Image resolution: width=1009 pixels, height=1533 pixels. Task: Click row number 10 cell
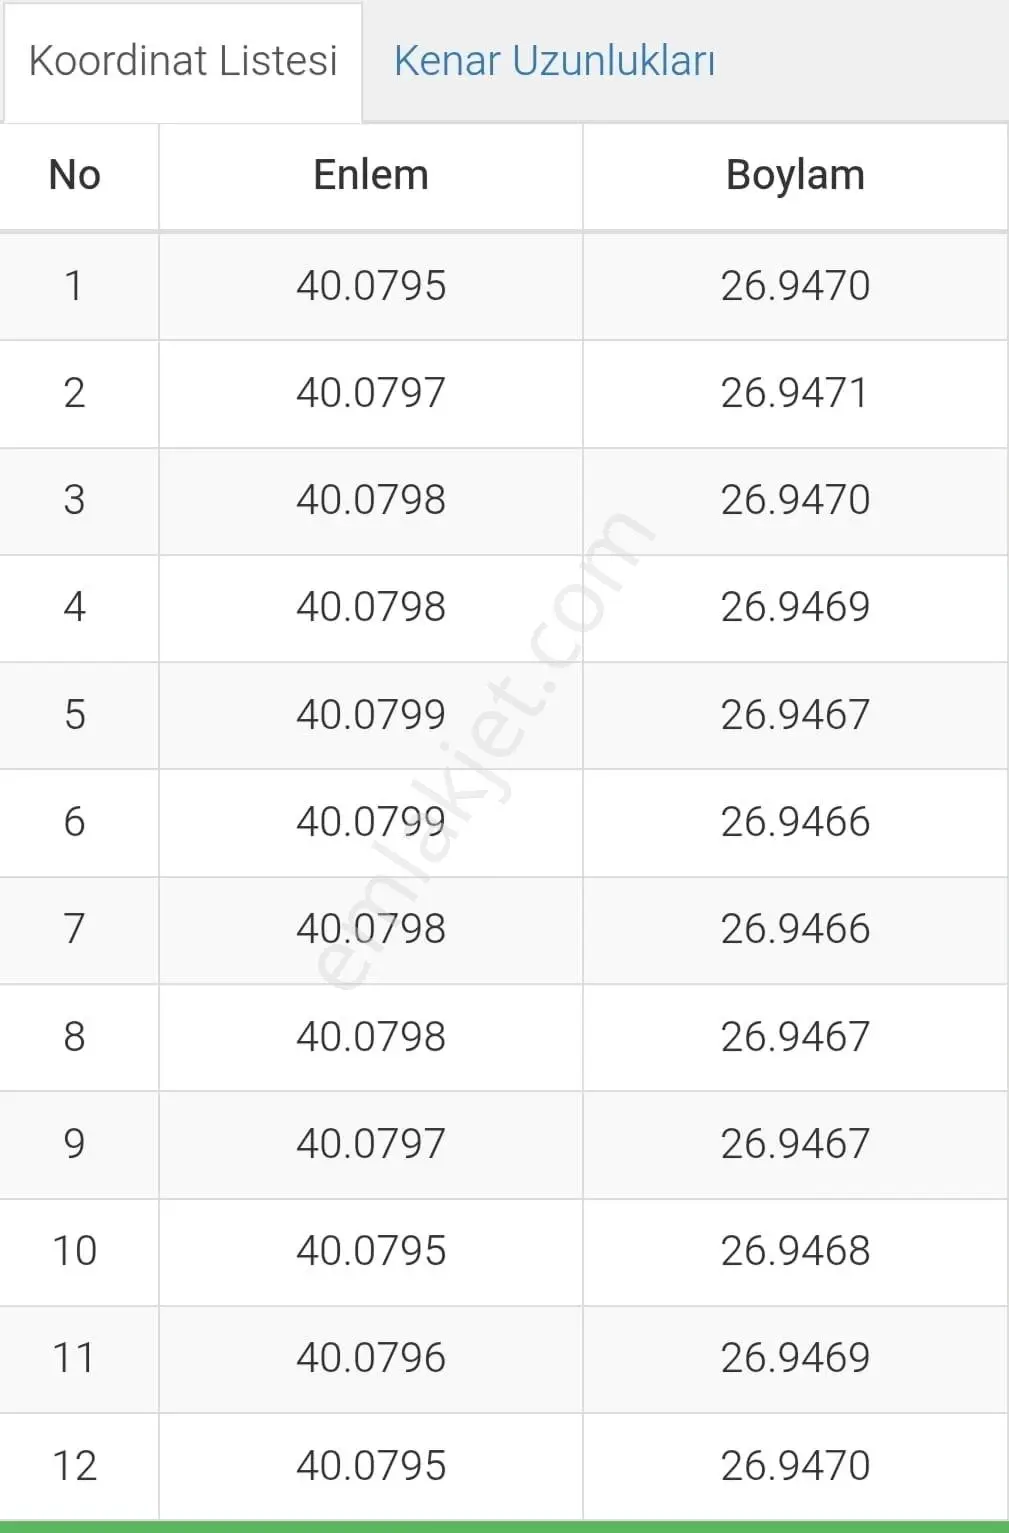pyautogui.click(x=75, y=1251)
